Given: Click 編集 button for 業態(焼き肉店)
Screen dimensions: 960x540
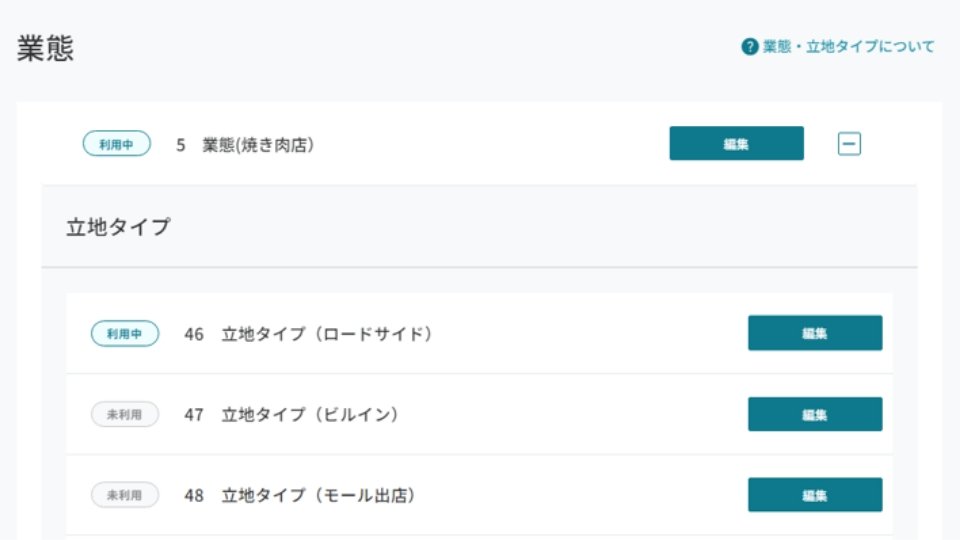Looking at the screenshot, I should 736,143.
